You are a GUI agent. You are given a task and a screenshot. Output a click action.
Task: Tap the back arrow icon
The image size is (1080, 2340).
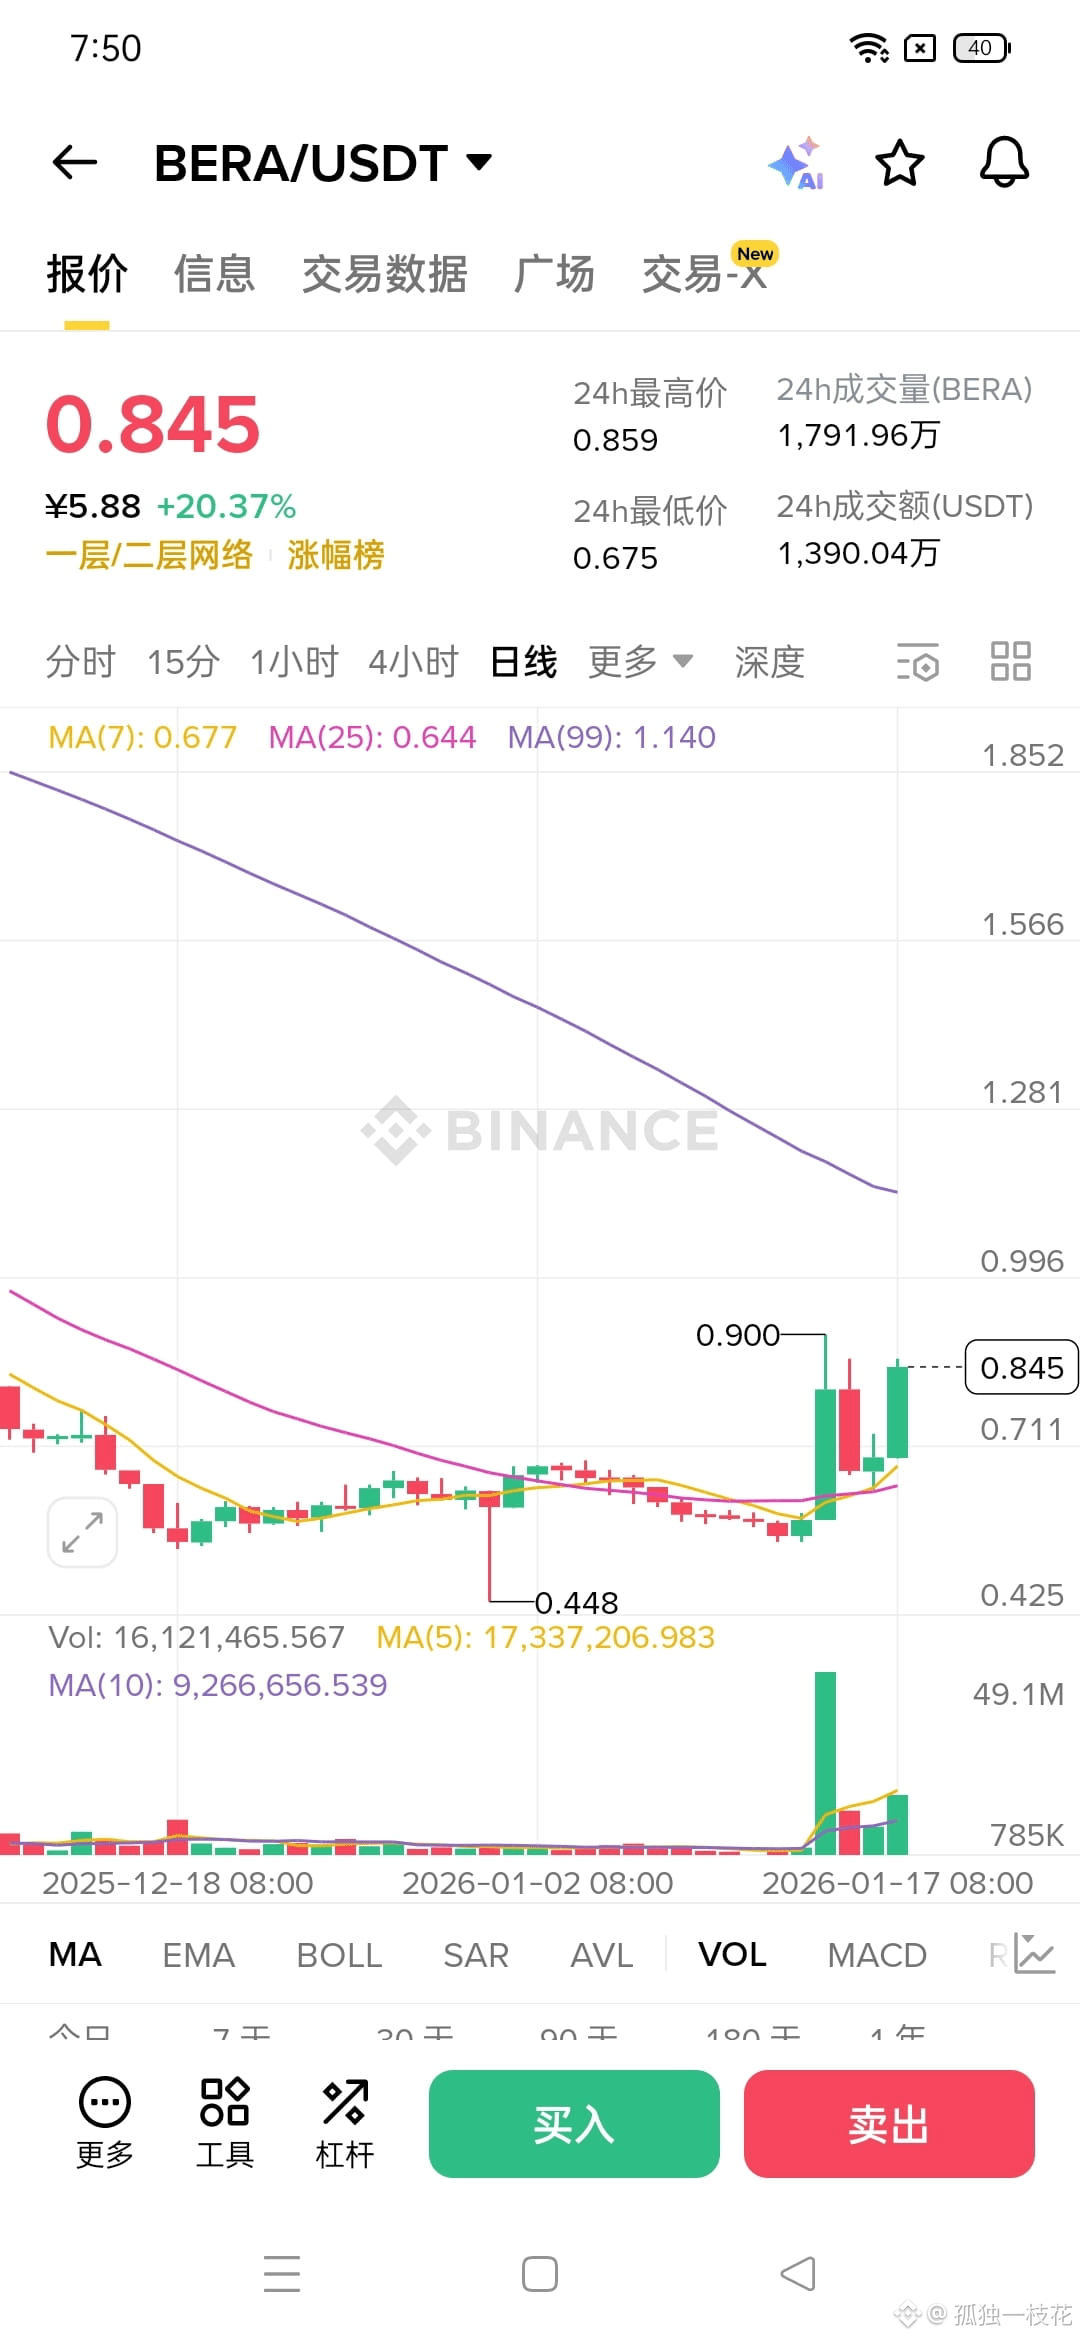[x=75, y=162]
